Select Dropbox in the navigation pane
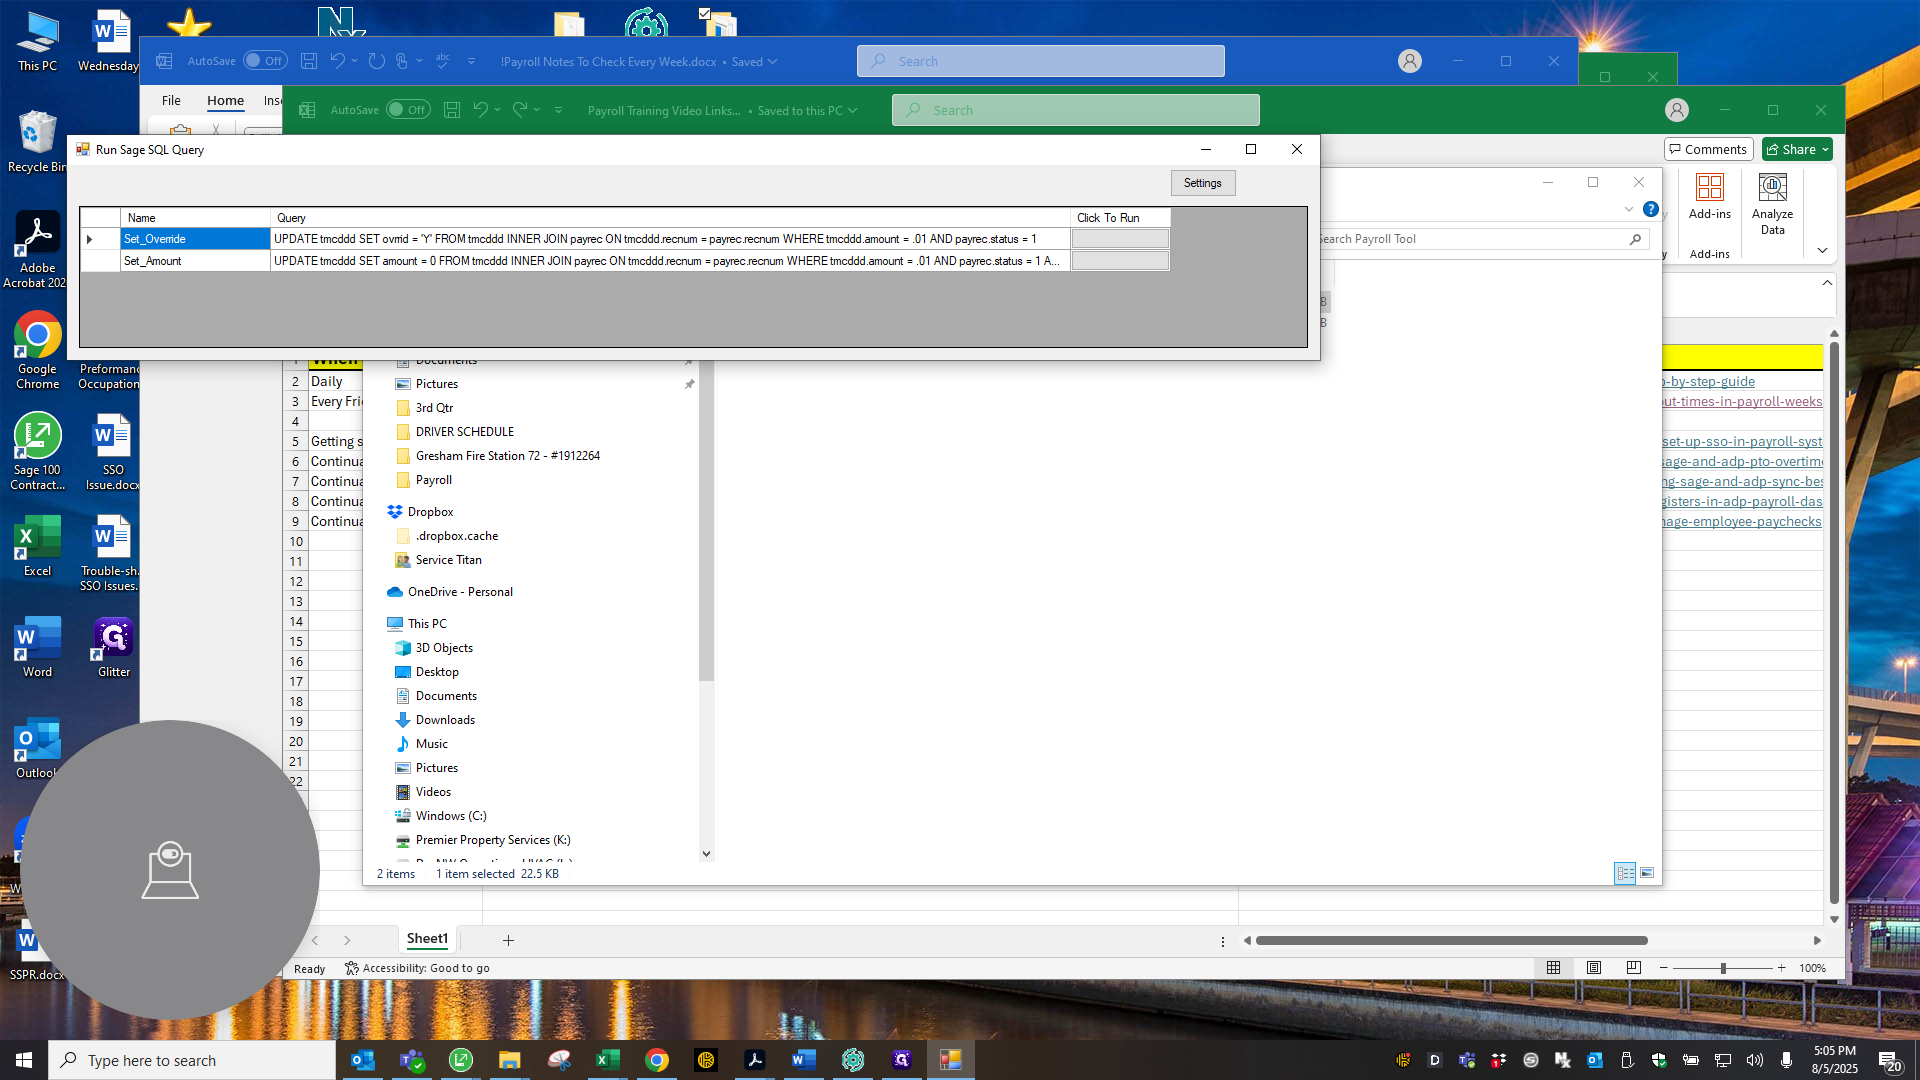 (430, 512)
